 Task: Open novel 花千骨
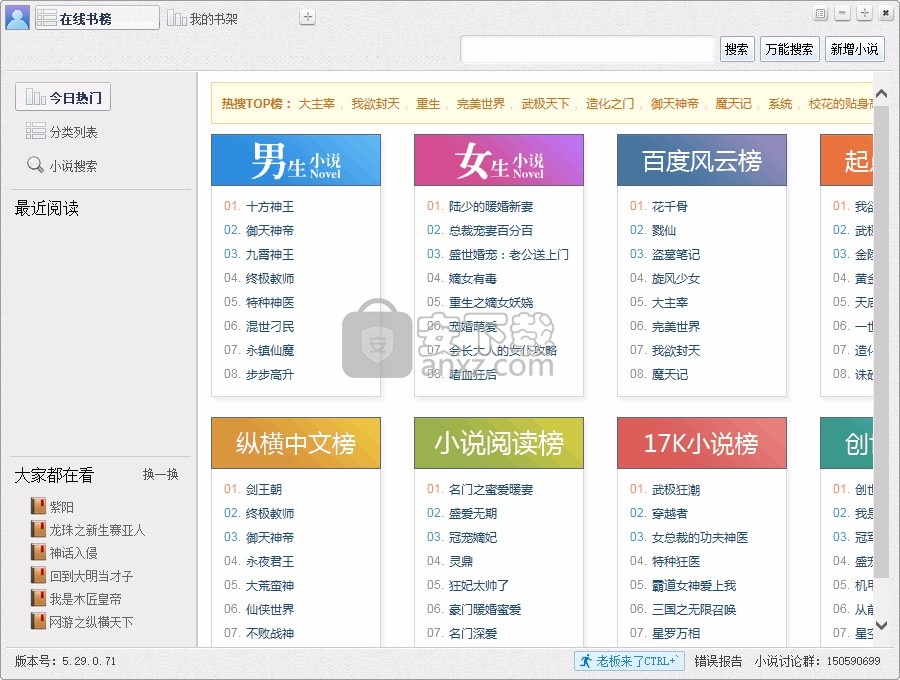coord(669,207)
